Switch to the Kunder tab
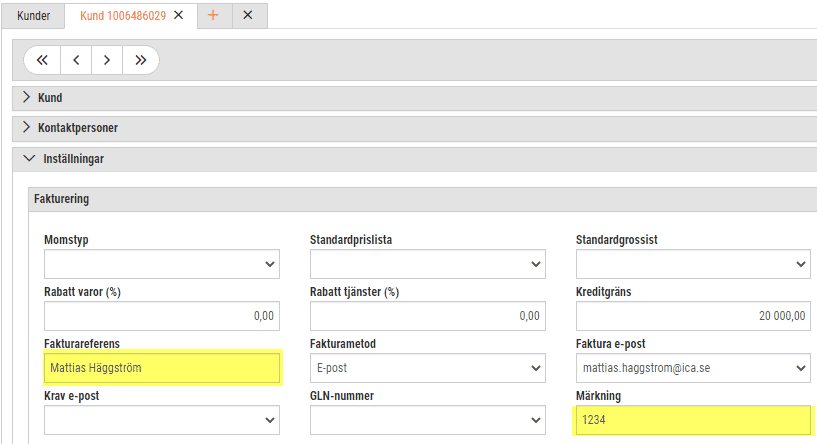 point(33,16)
